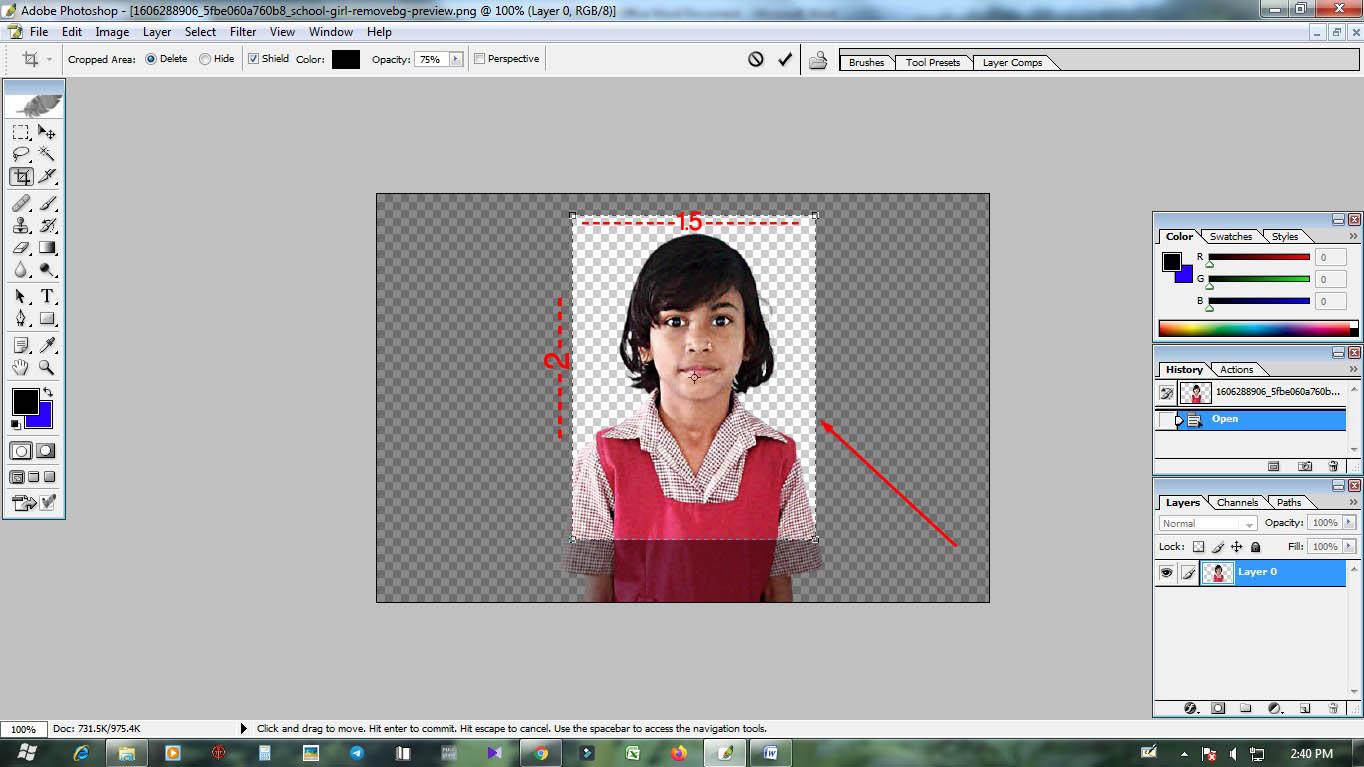Viewport: 1364px width, 767px height.
Task: Select the Rectangular Marquee tool
Action: tap(21, 132)
